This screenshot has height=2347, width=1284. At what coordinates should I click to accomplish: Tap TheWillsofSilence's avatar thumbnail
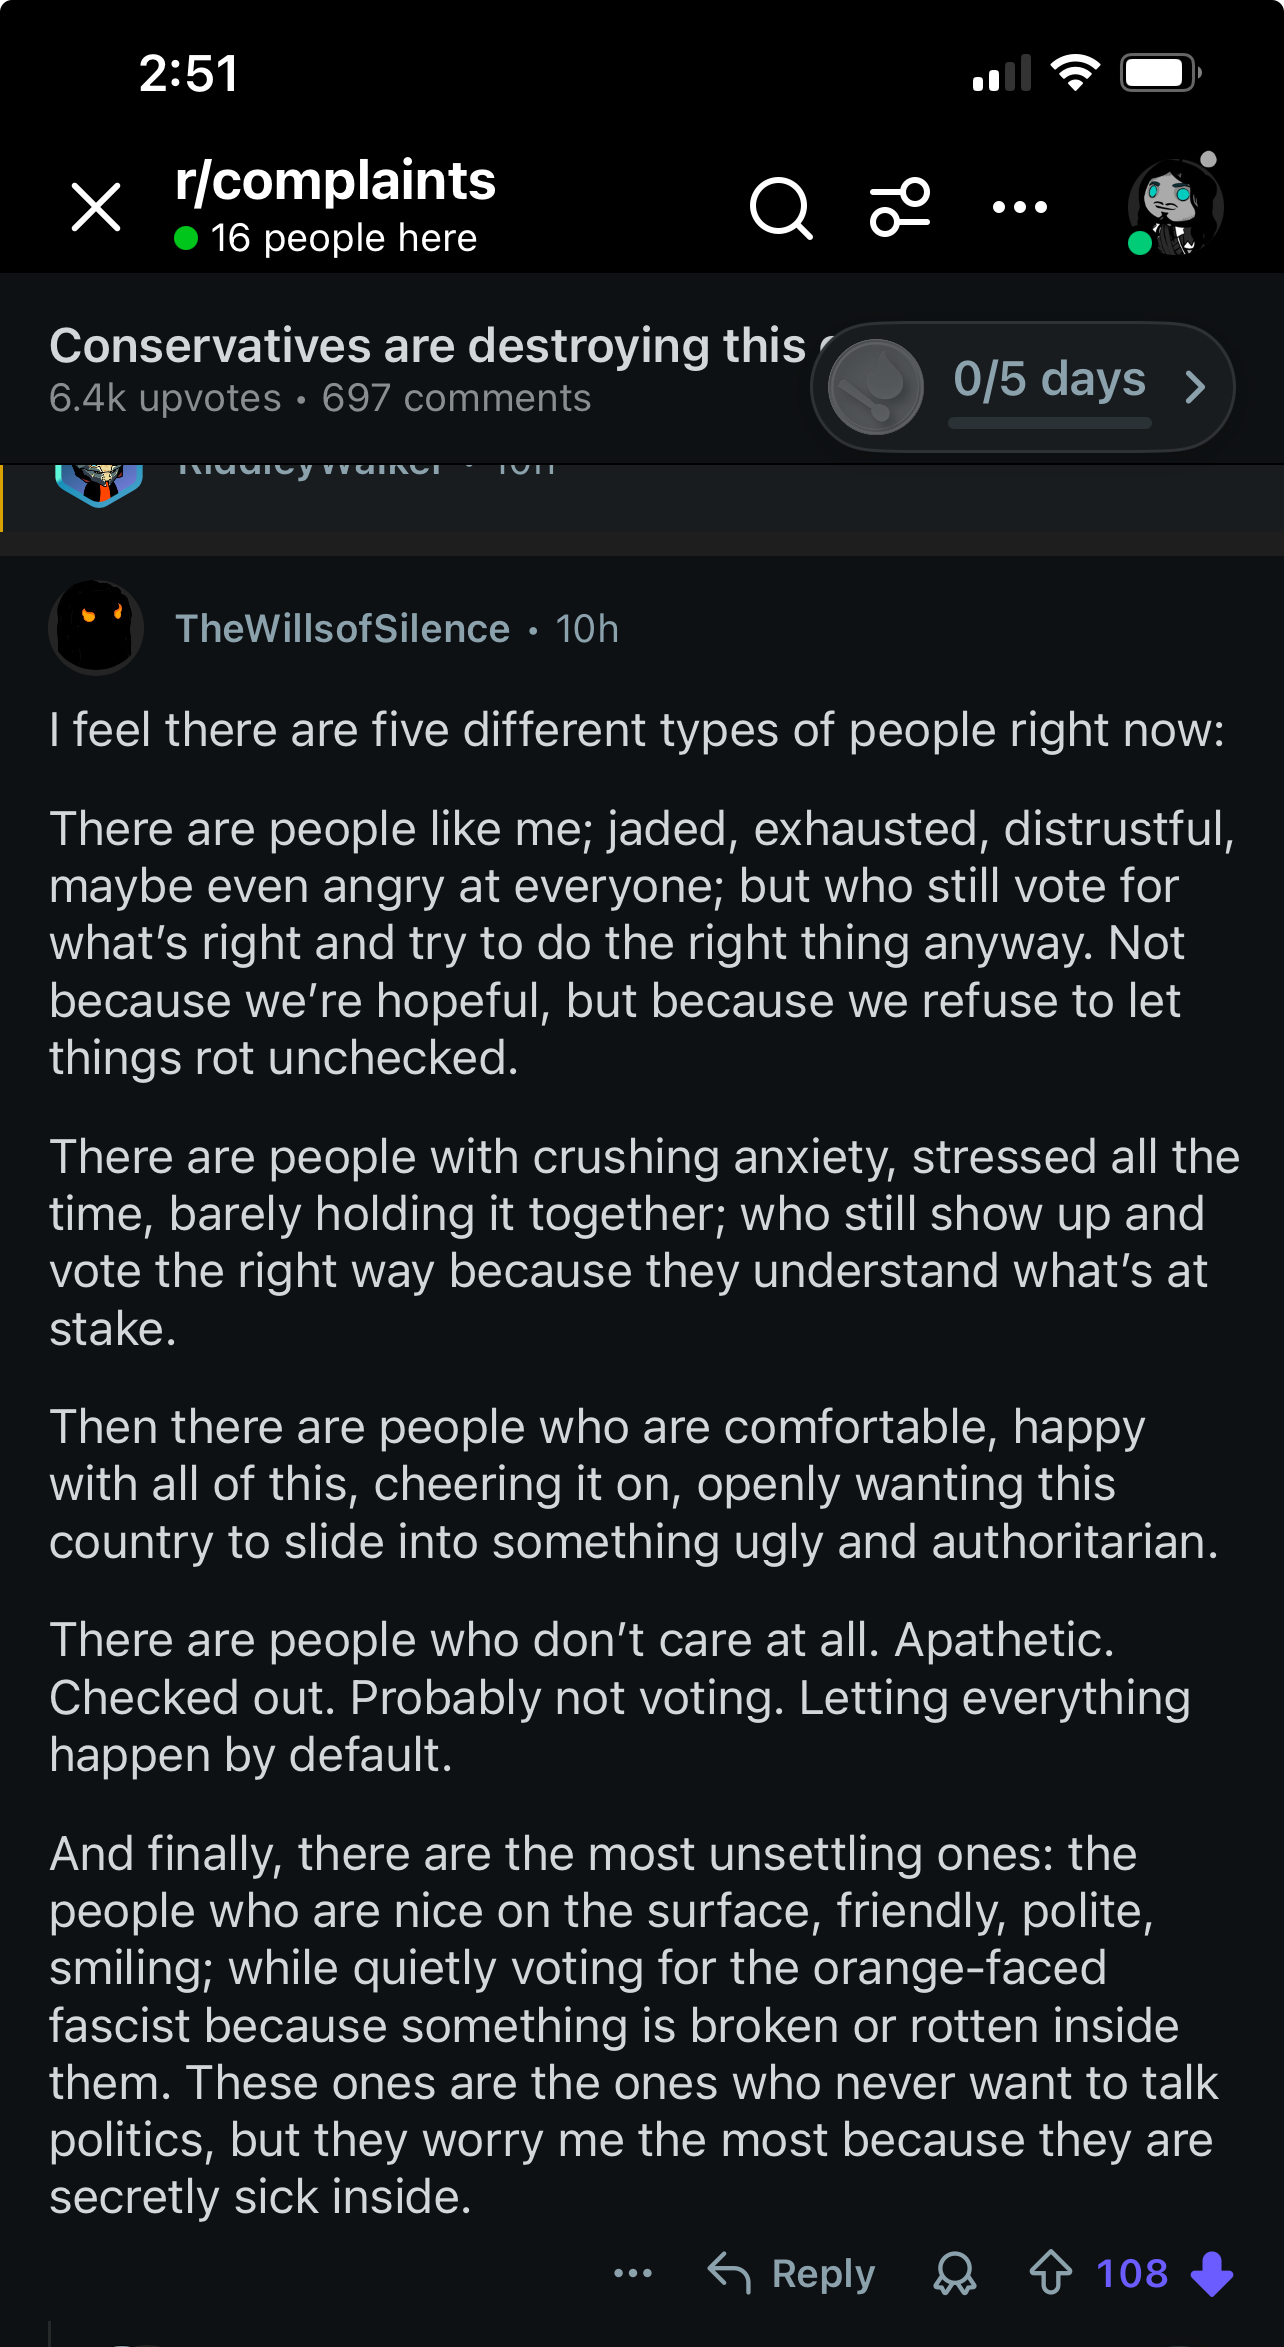[96, 629]
